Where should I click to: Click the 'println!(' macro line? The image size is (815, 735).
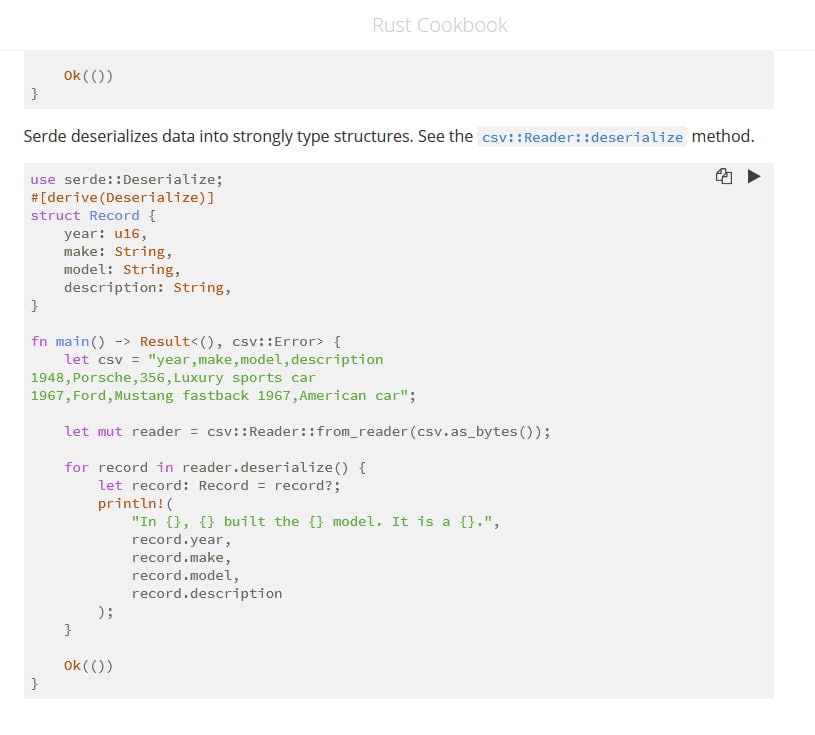(135, 504)
